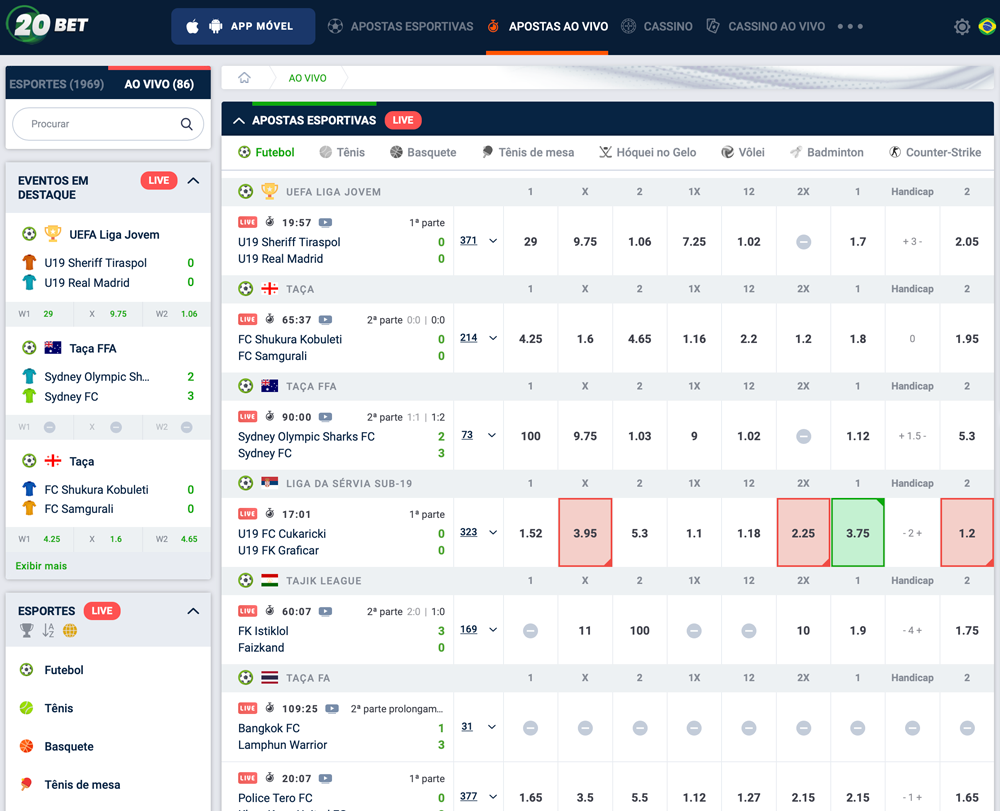Expand markets chevron for U19 FC Cukaricki
Viewport: 1000px width, 811px height.
click(493, 532)
